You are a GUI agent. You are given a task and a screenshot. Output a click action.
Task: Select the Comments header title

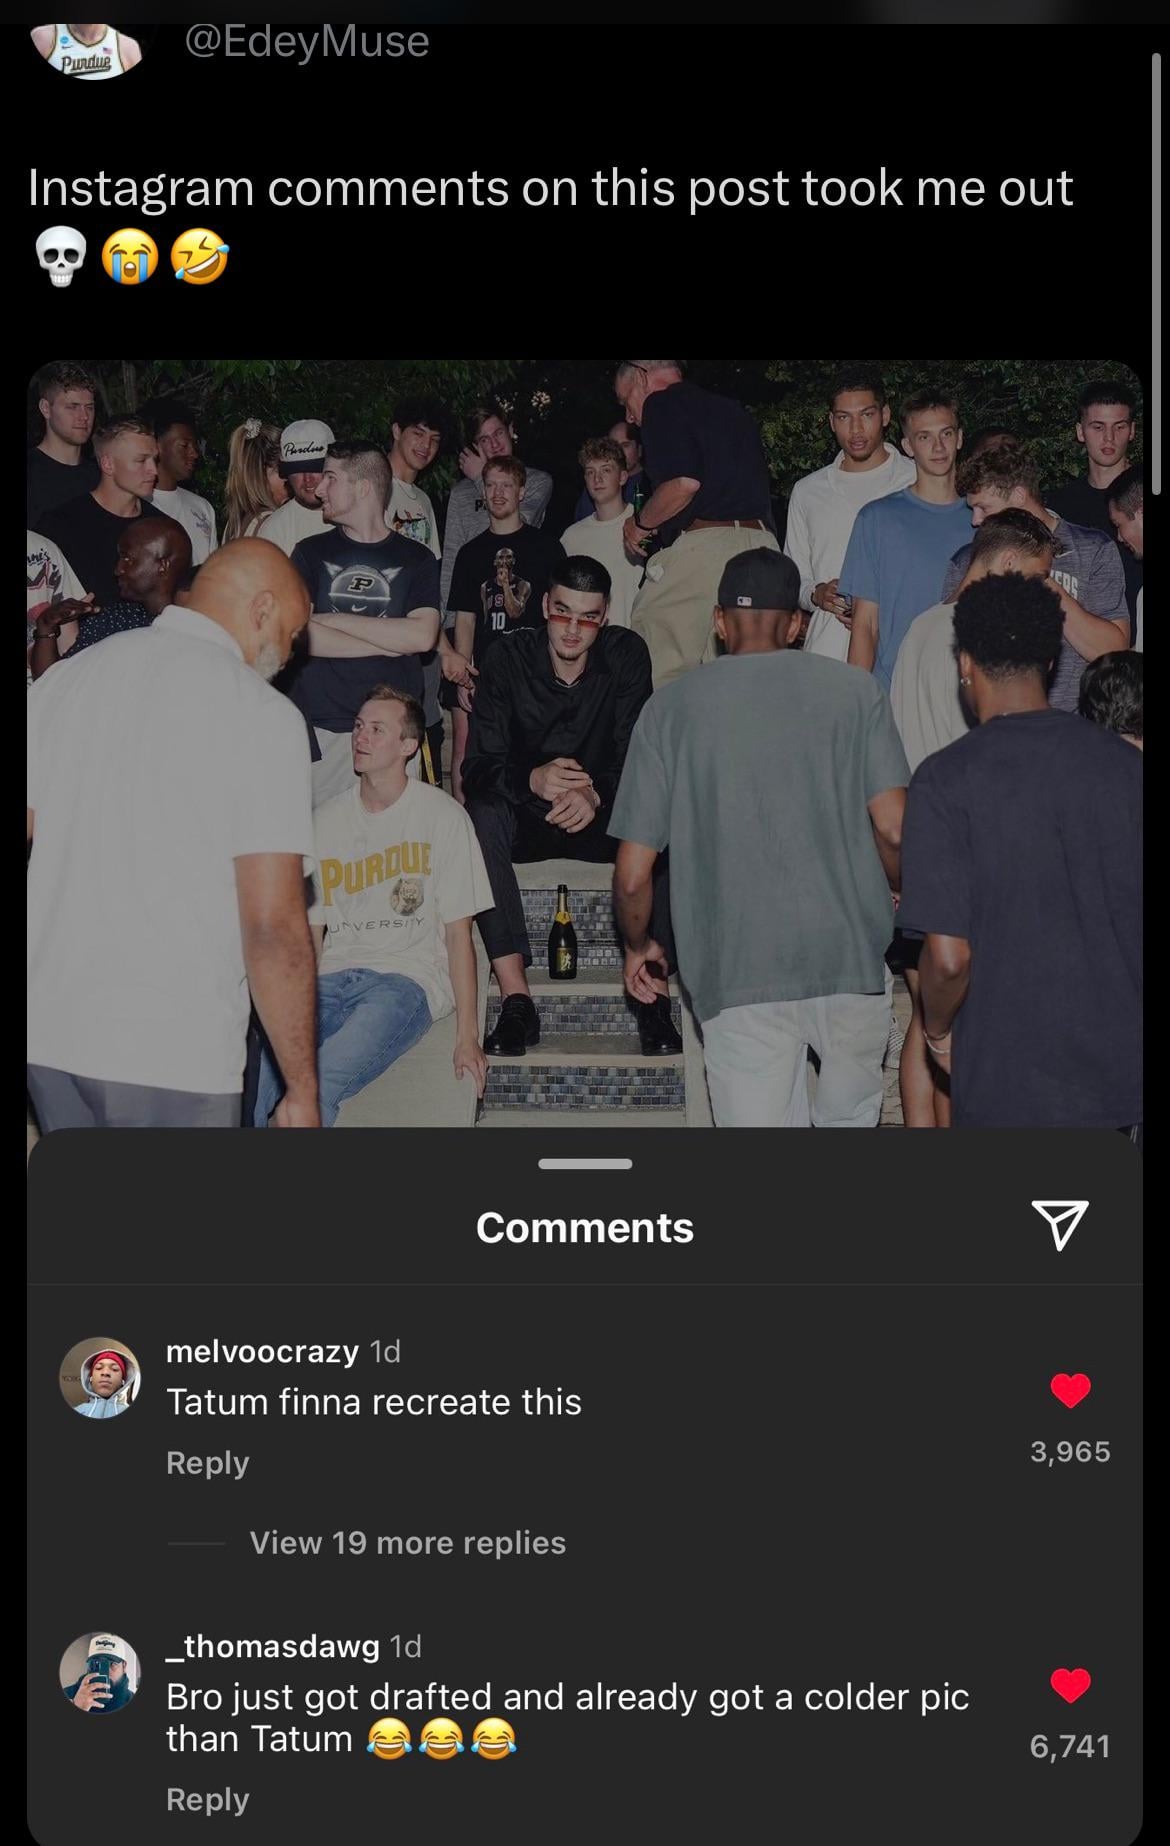(585, 1227)
